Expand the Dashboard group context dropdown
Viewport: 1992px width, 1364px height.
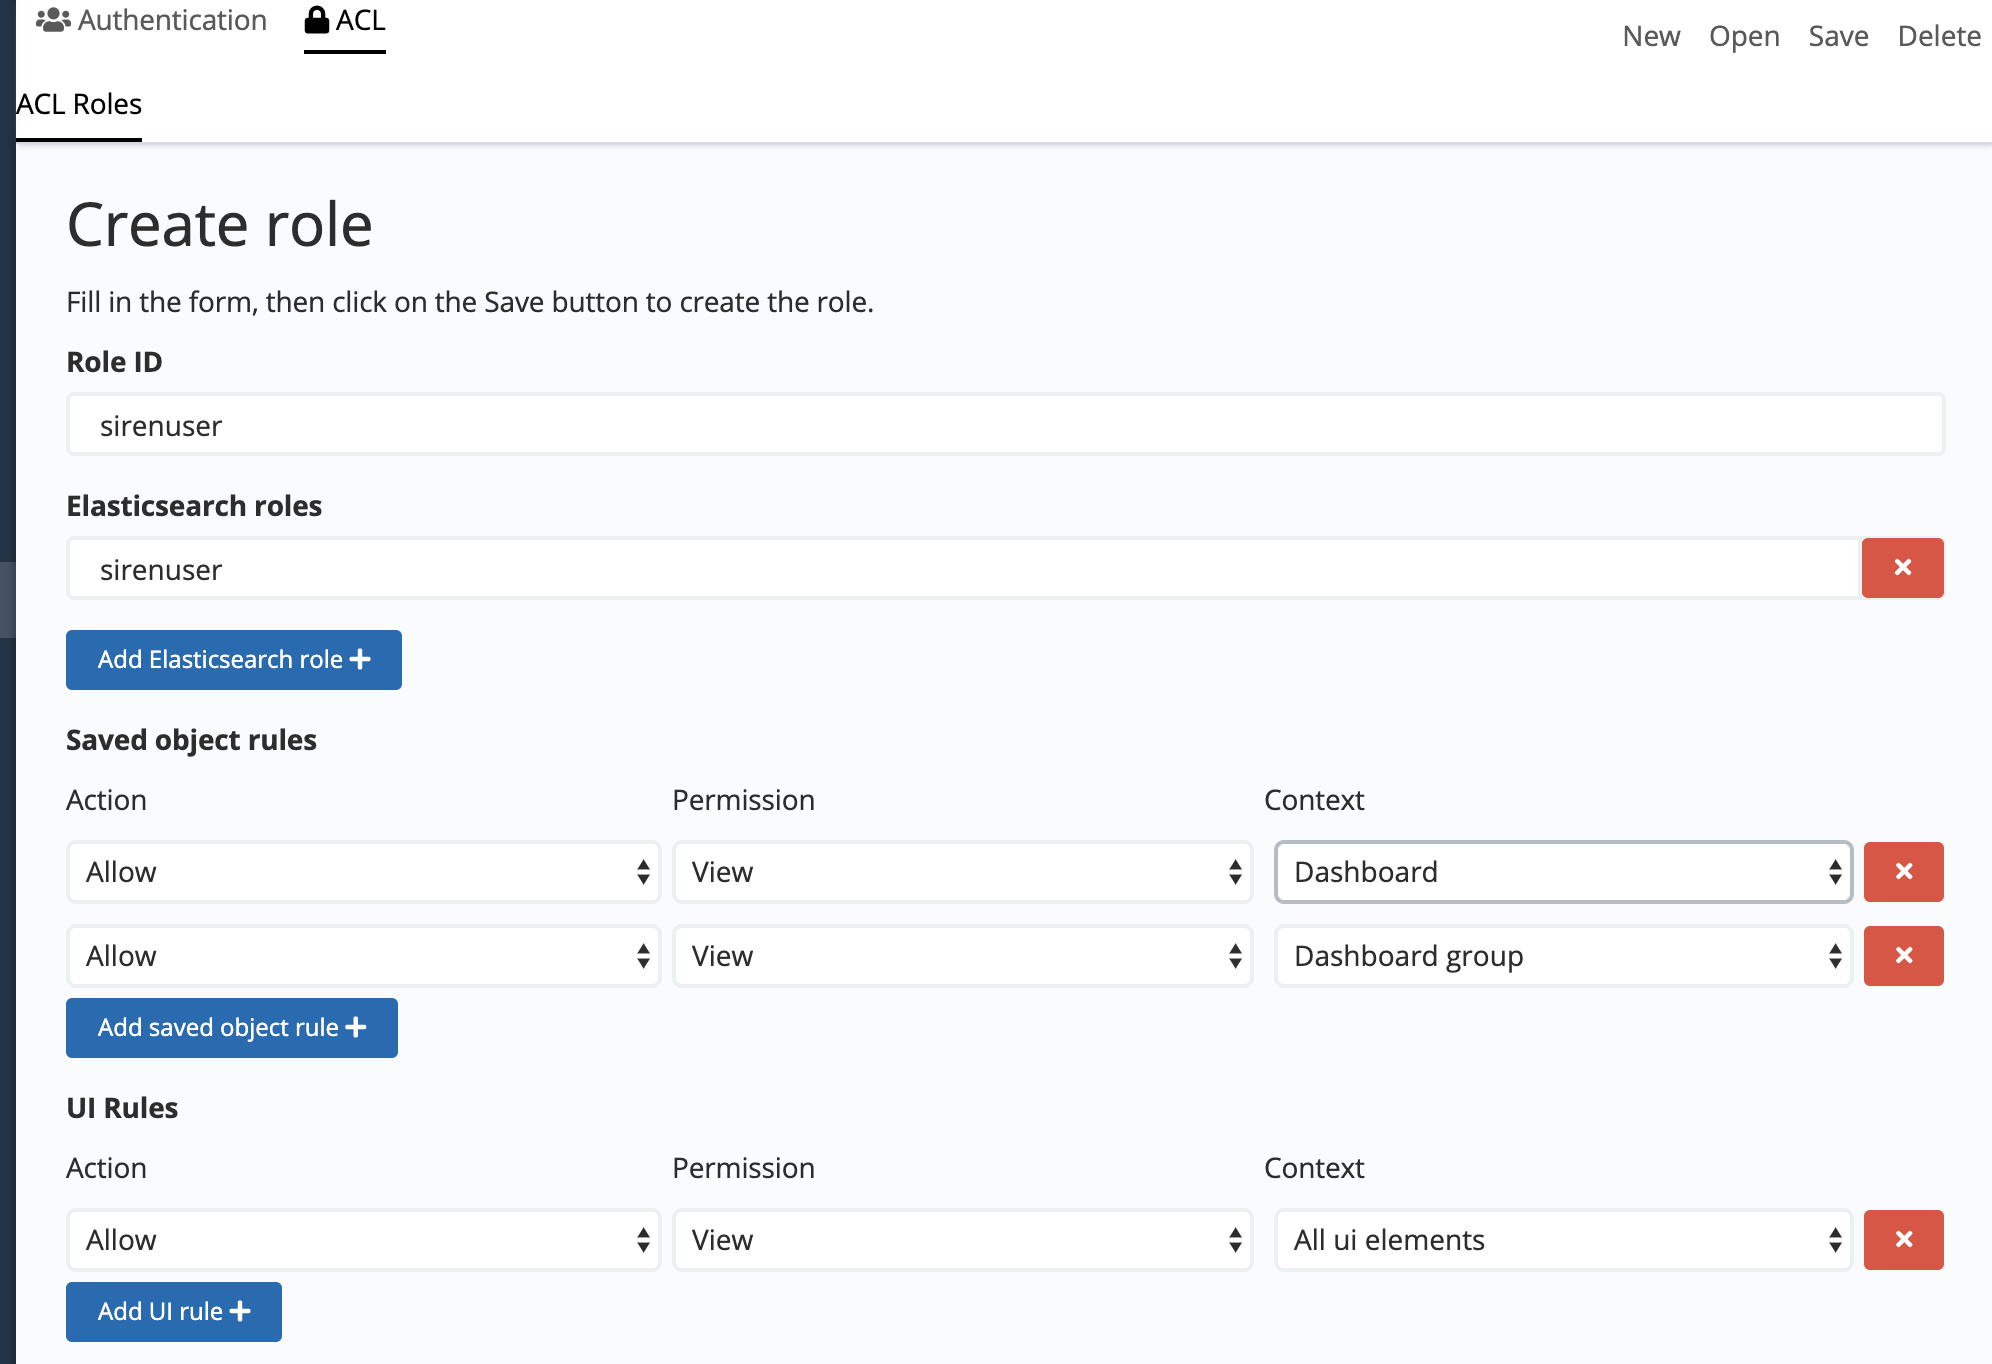(x=1563, y=956)
